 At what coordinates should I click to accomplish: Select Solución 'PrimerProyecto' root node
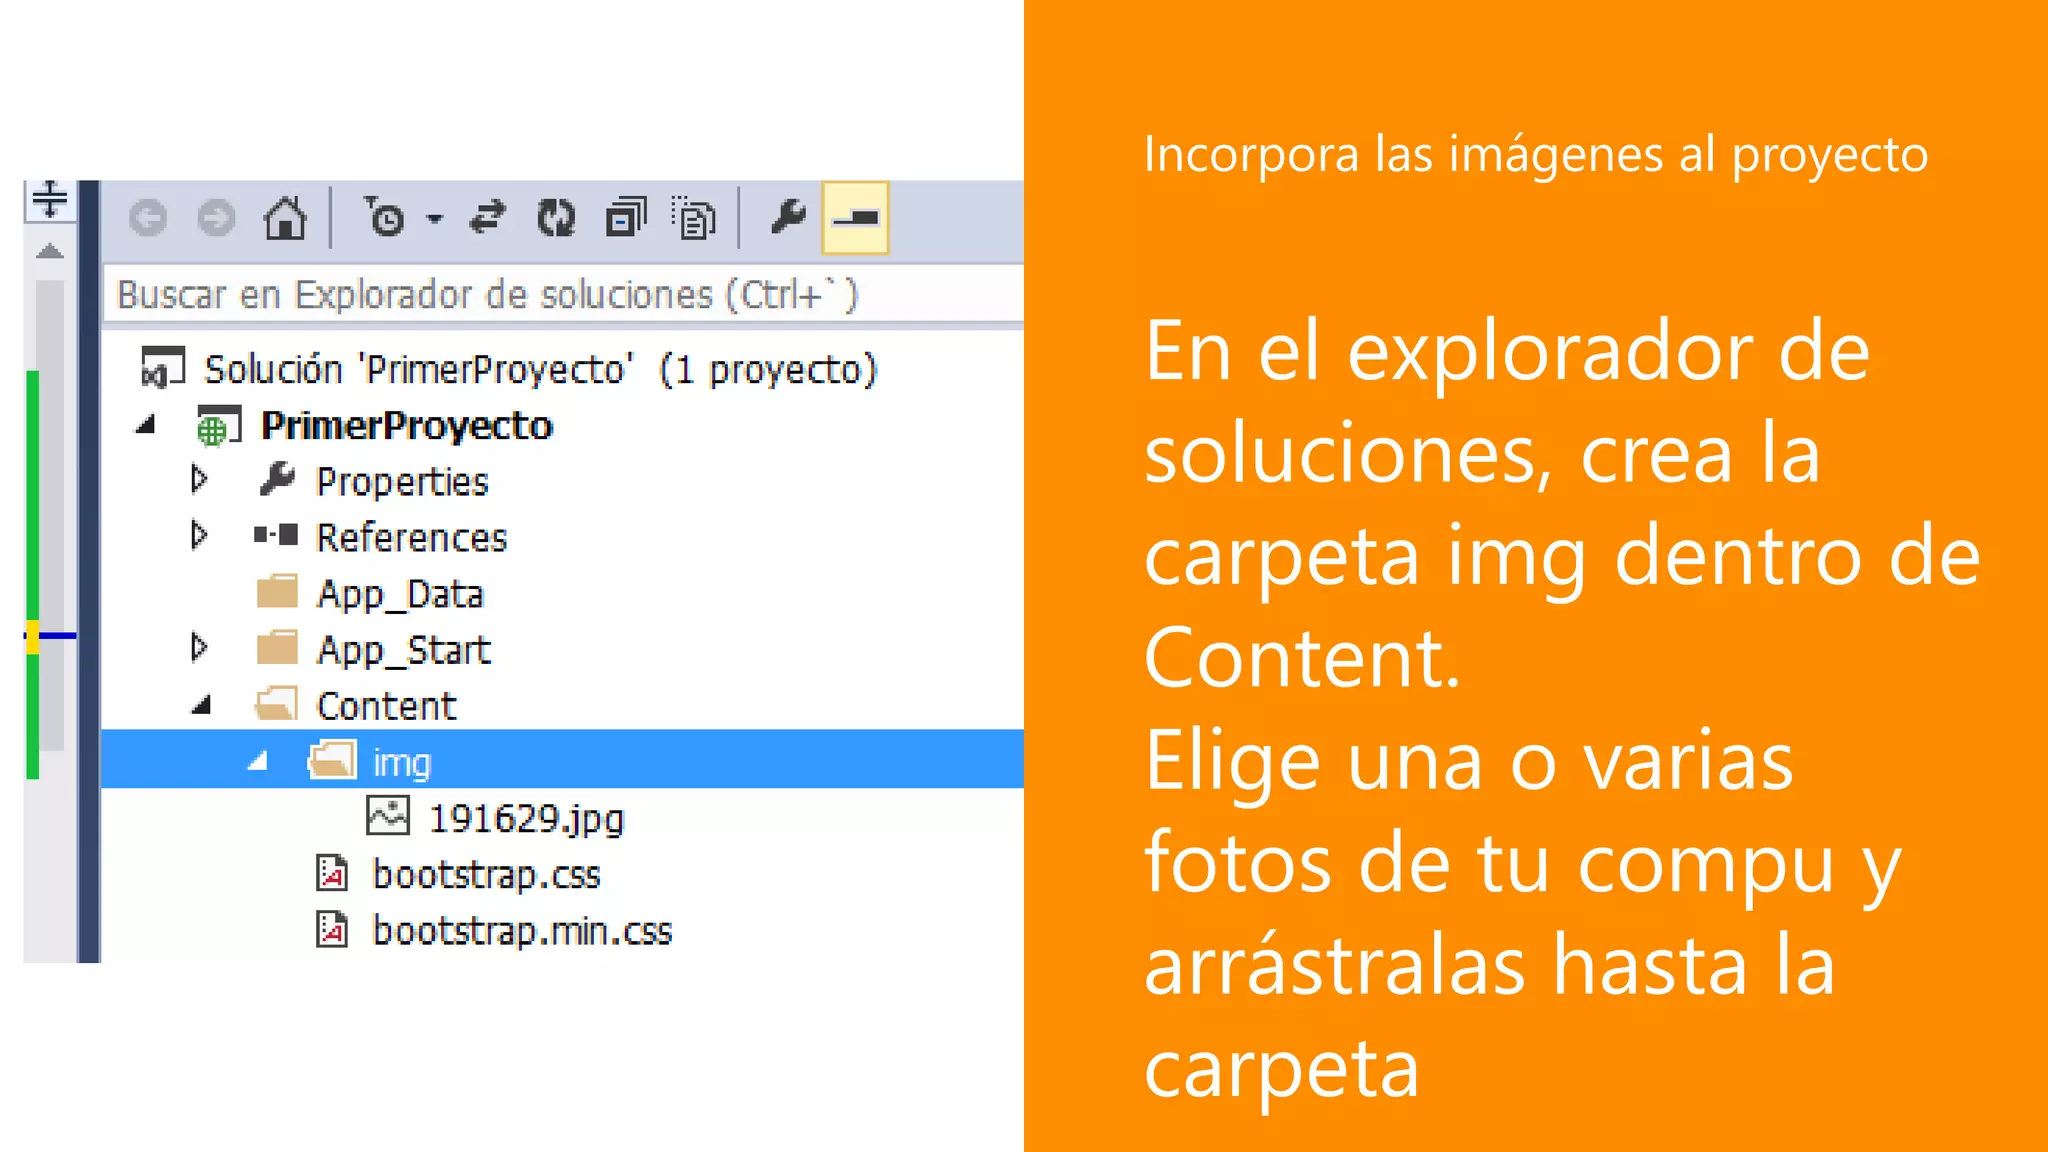click(x=541, y=369)
